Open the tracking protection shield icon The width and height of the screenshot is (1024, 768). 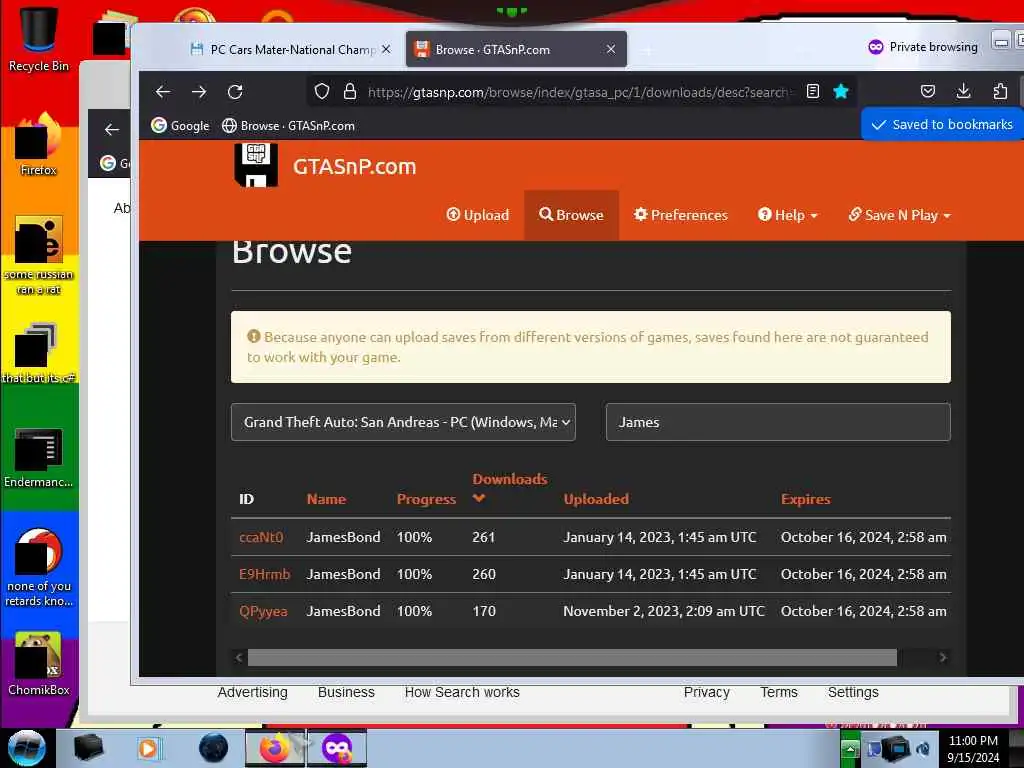point(321,91)
